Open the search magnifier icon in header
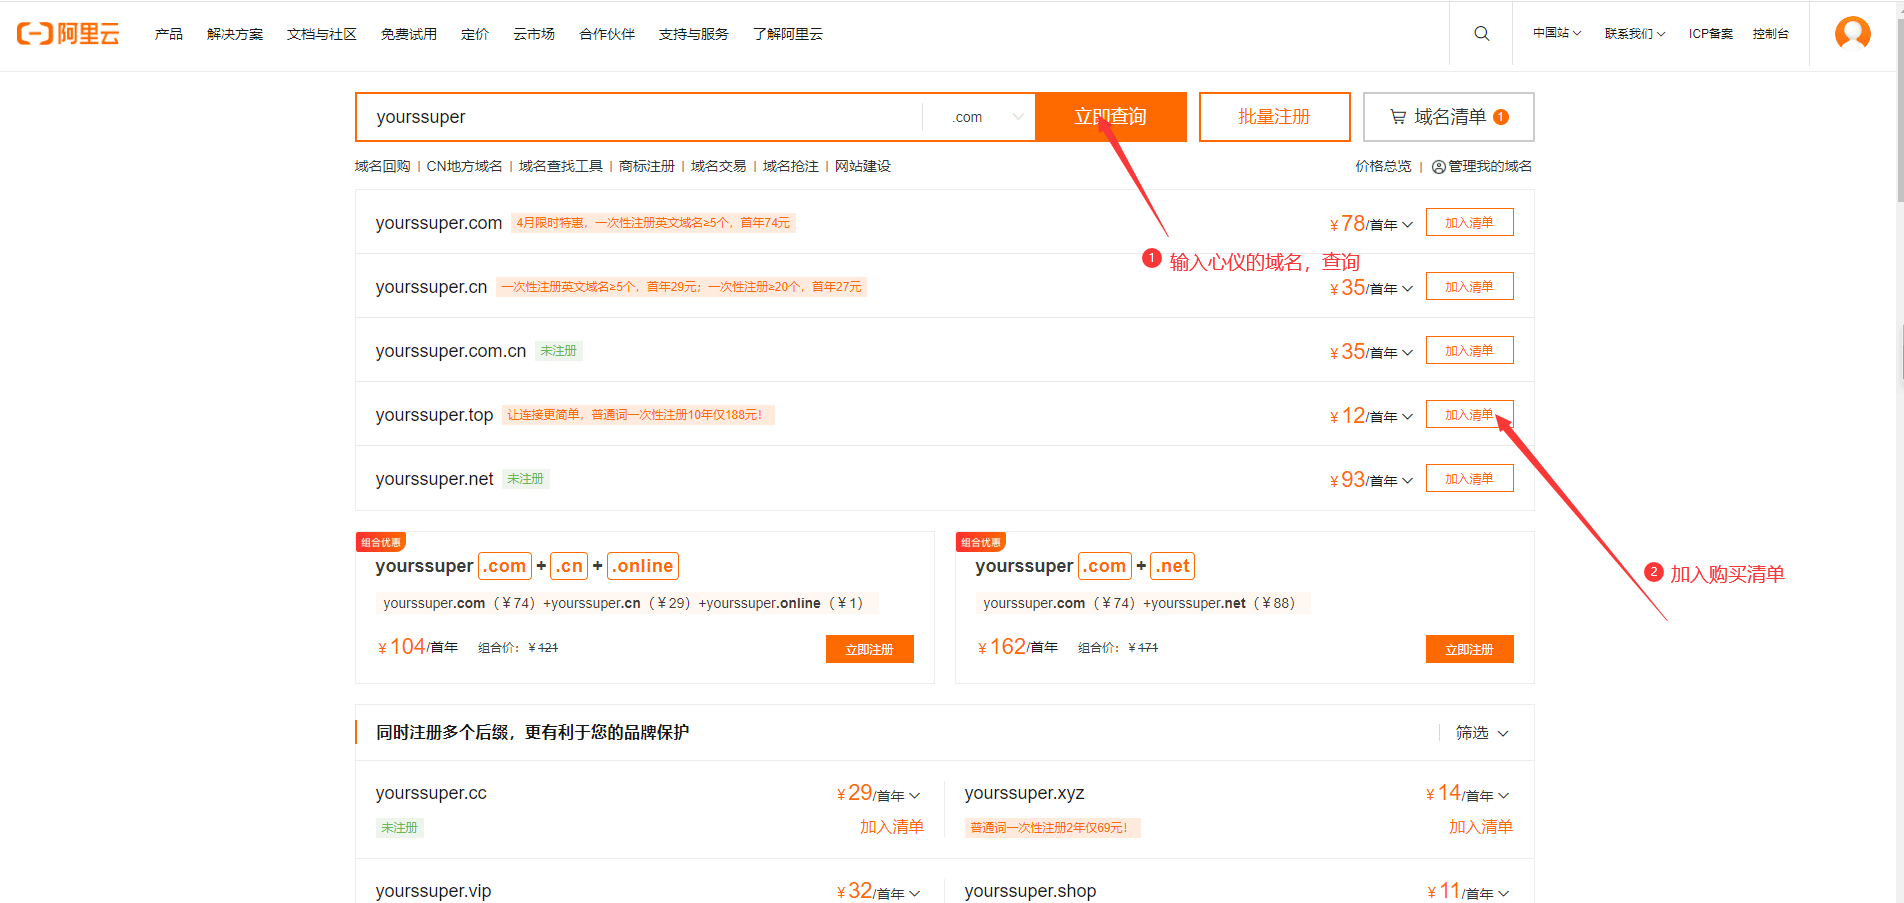This screenshot has width=1904, height=903. point(1481,34)
